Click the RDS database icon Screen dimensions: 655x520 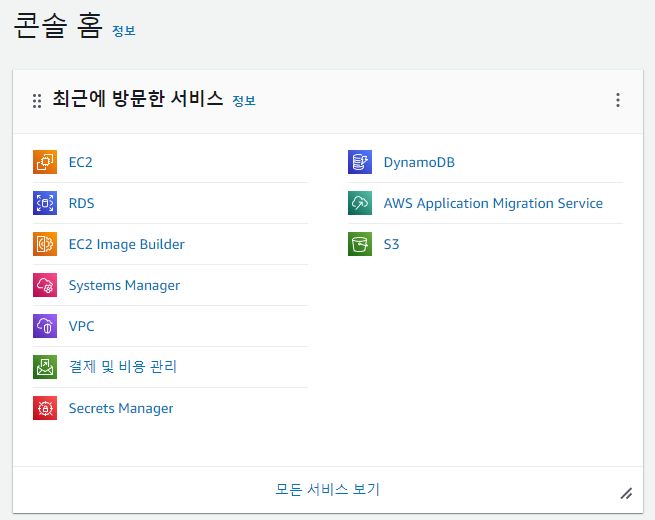[x=45, y=203]
